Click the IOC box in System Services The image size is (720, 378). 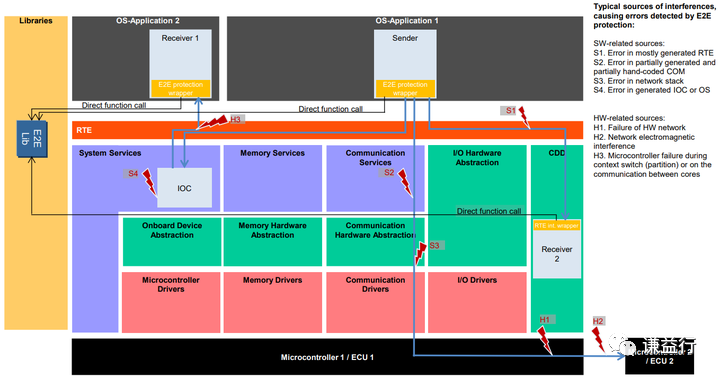[x=185, y=188]
